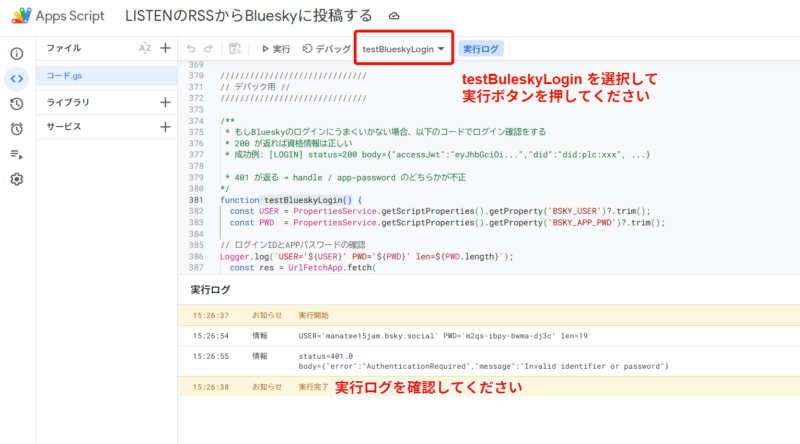Add a service with plus icon
The width and height of the screenshot is (800, 444).
click(165, 127)
